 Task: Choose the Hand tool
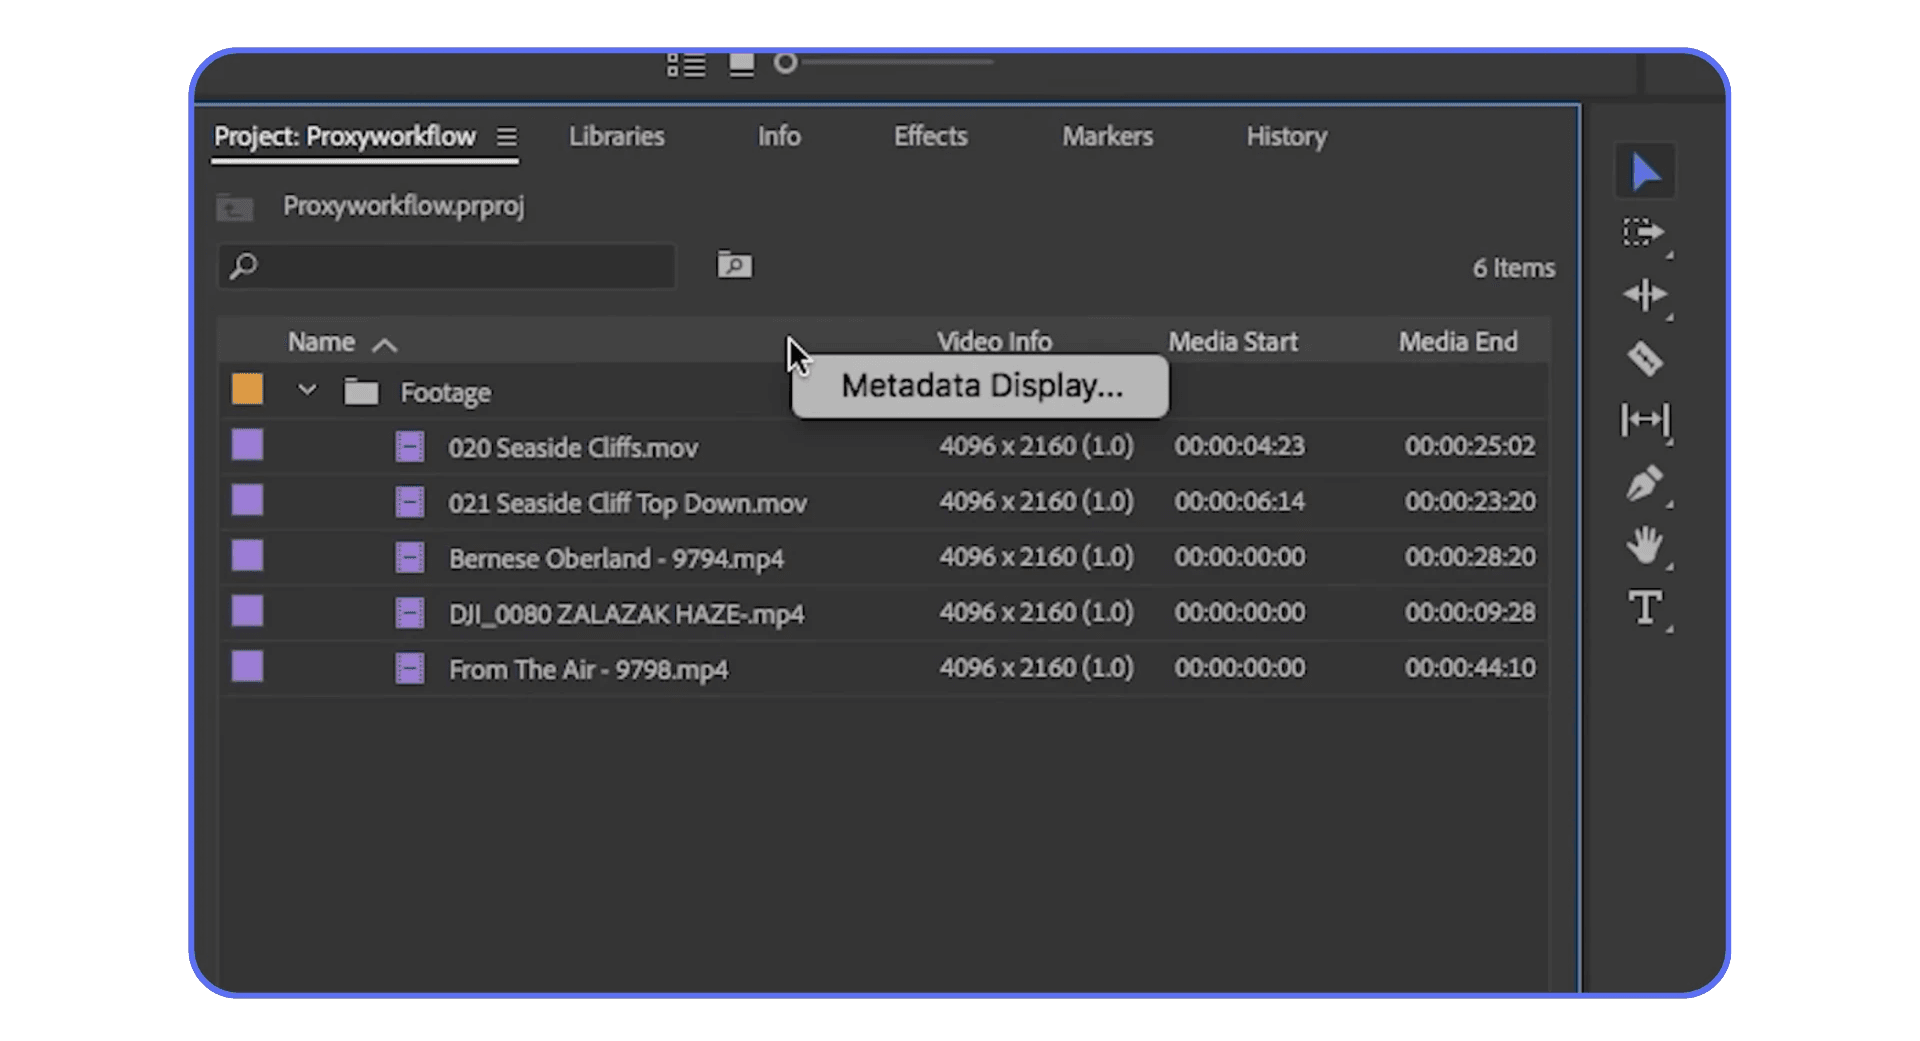[1645, 547]
